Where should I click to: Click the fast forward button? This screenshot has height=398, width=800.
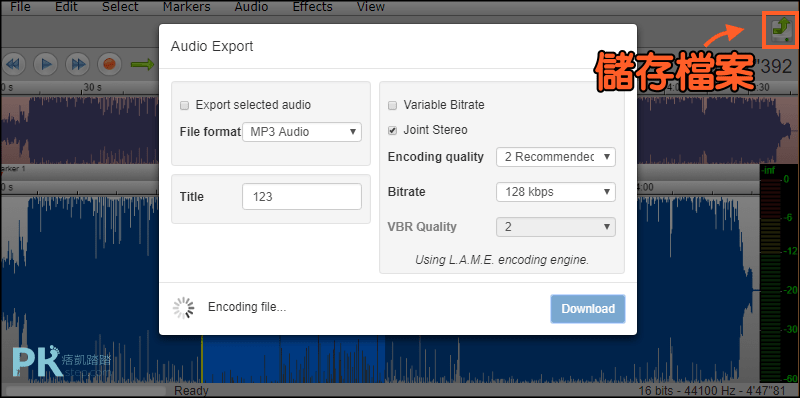(x=78, y=65)
